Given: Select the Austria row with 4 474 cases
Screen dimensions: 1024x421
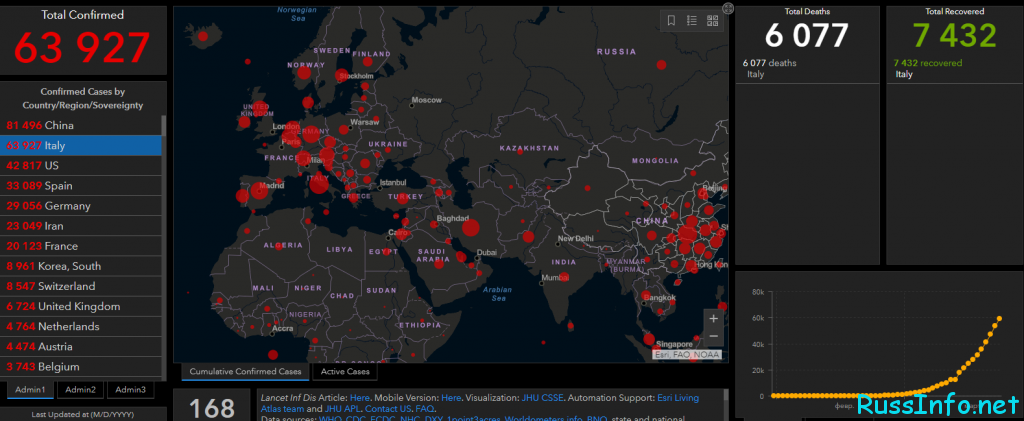Looking at the screenshot, I should point(81,347).
